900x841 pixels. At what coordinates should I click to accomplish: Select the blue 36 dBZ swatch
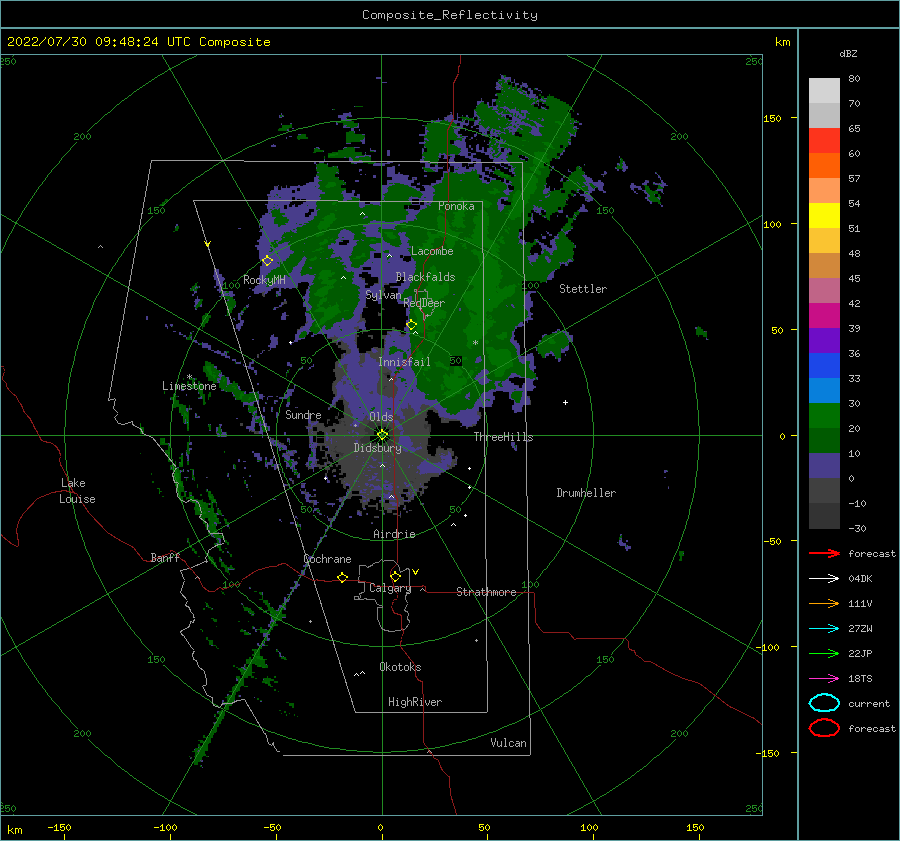click(824, 365)
